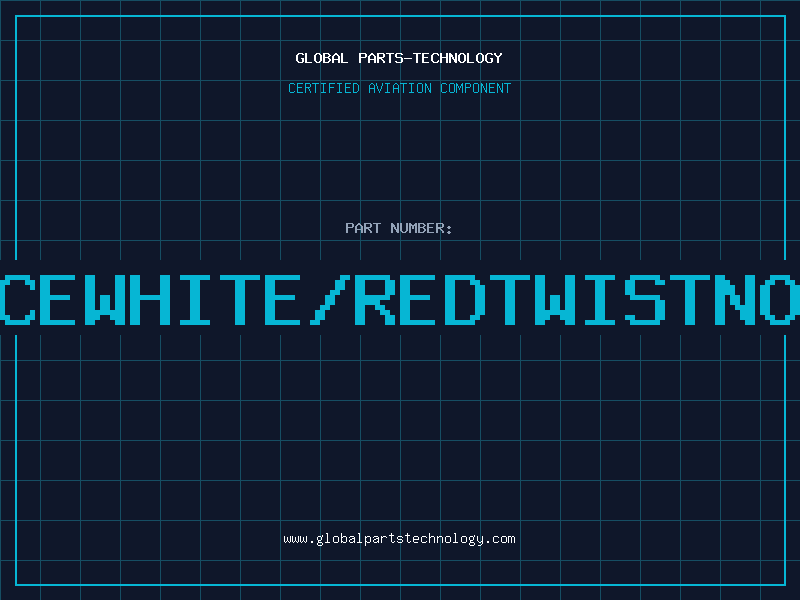Click the 'GLOBAL PARTS-TECHNOLOGY' heading
The image size is (800, 600).
(399, 58)
